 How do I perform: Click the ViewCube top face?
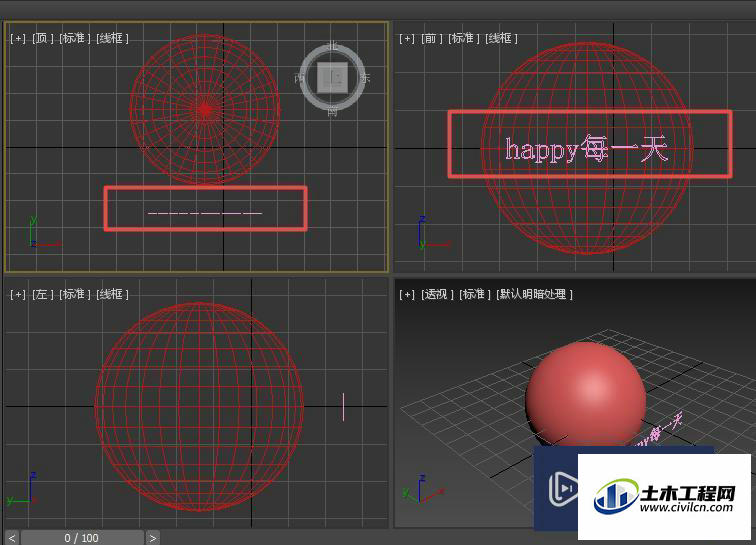point(332,78)
